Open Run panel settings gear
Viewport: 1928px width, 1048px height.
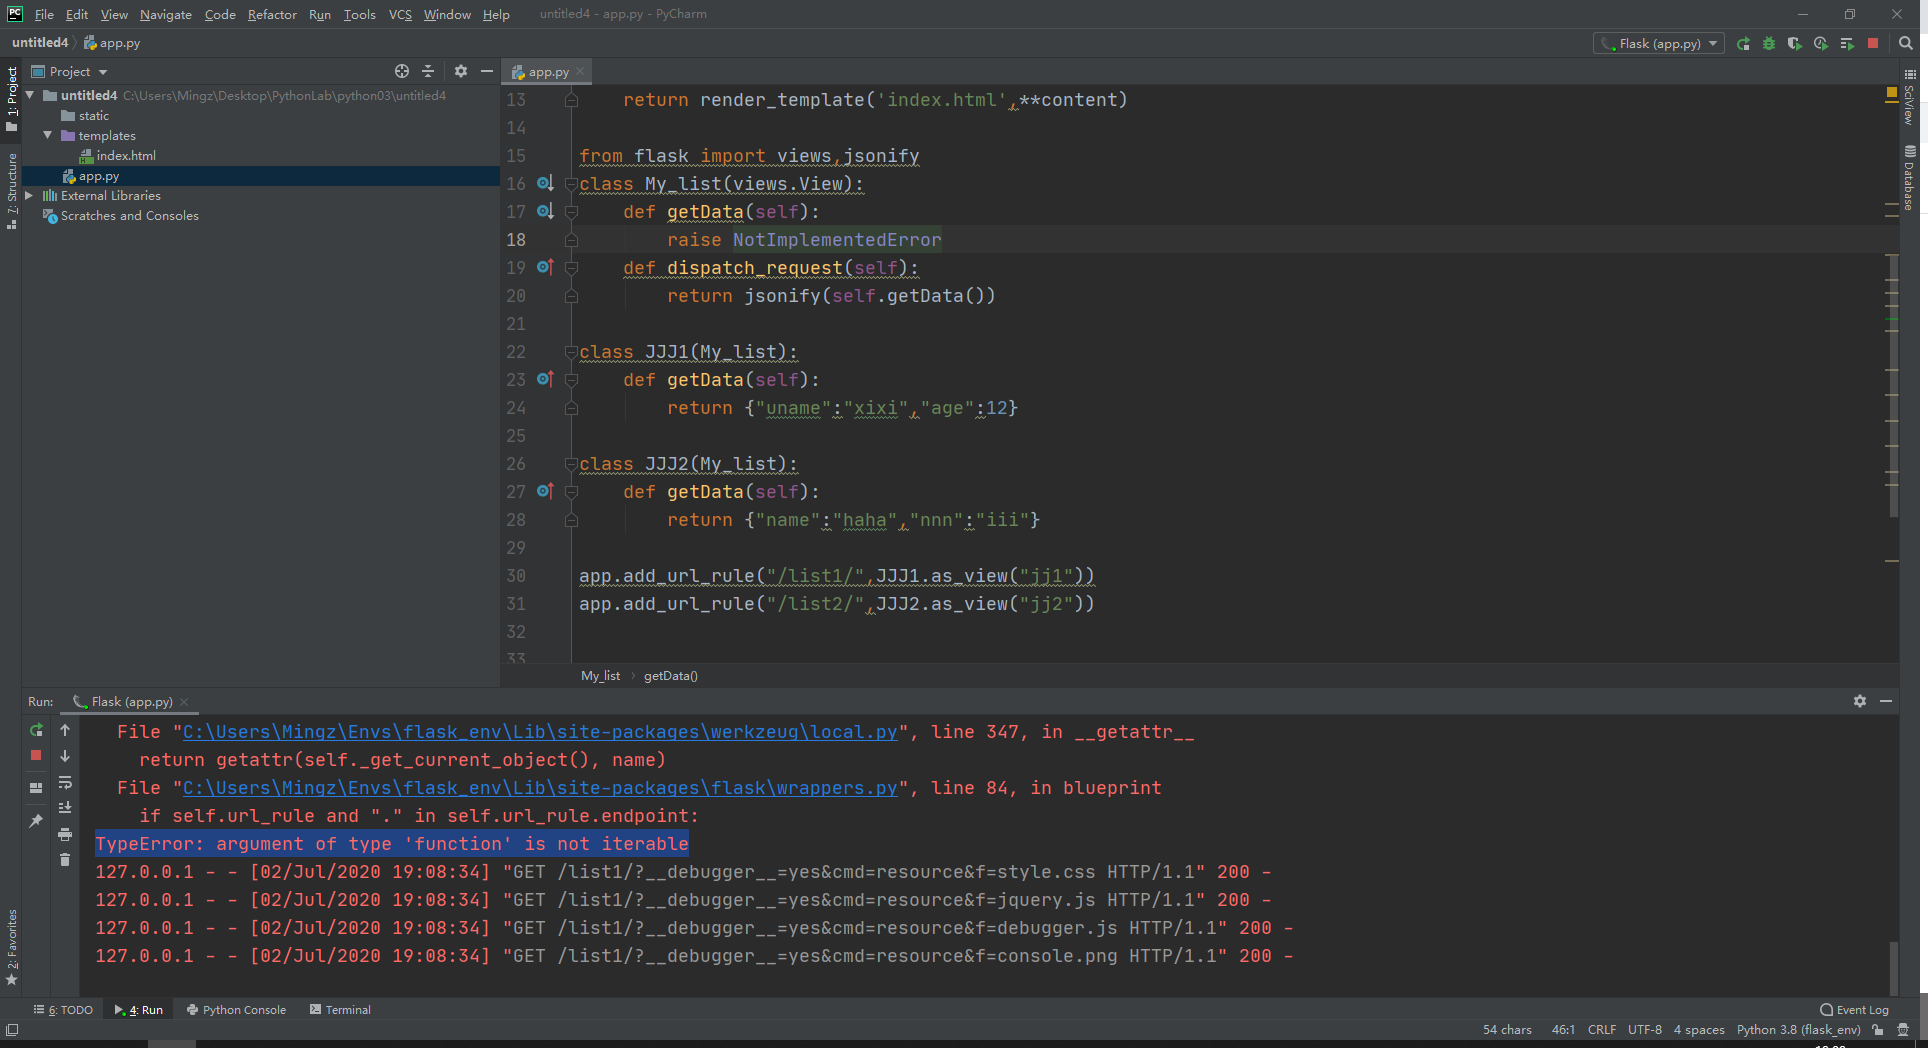click(1860, 701)
